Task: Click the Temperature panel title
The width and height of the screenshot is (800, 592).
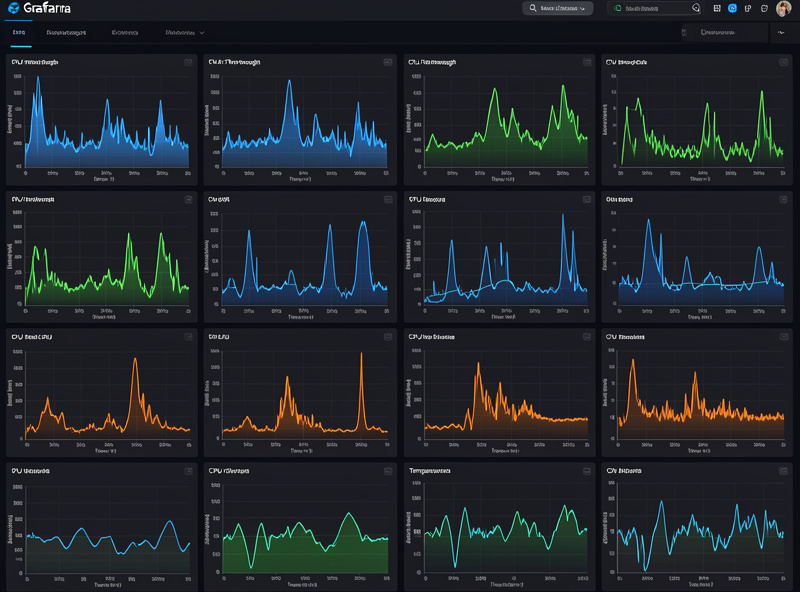Action: click(x=430, y=471)
